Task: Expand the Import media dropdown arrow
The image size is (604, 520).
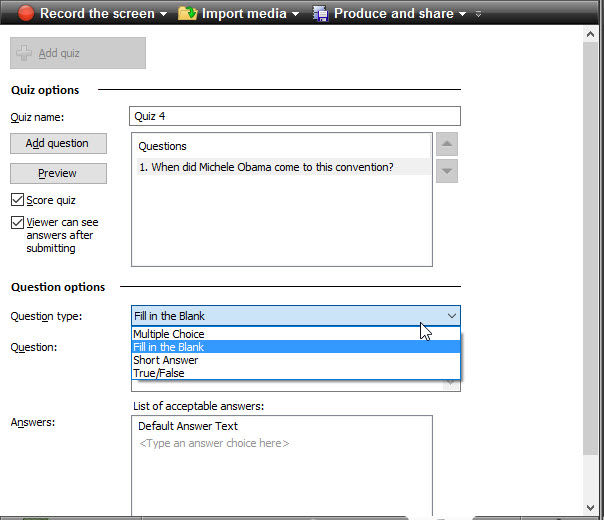Action: (295, 14)
